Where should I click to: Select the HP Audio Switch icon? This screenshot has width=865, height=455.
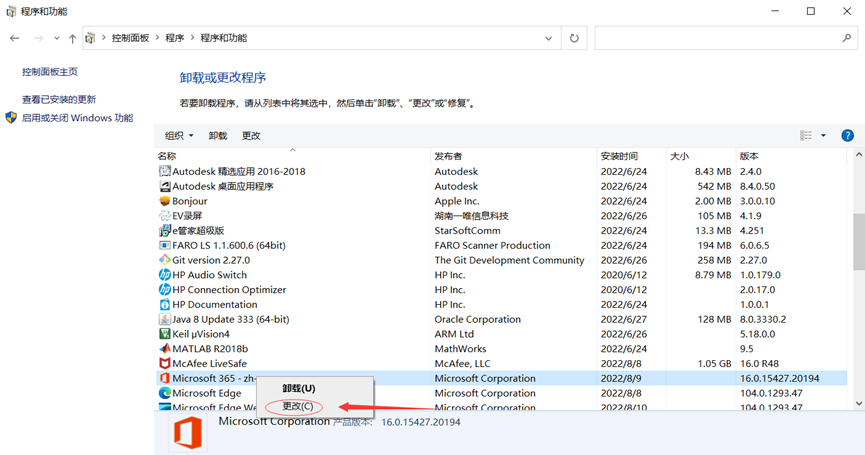tap(164, 275)
